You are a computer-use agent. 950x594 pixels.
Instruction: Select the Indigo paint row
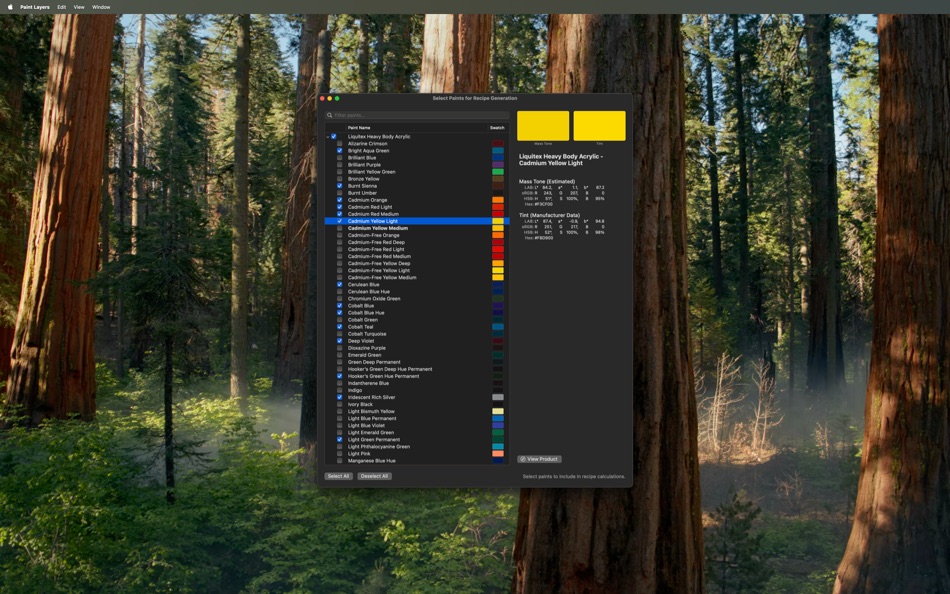417,390
